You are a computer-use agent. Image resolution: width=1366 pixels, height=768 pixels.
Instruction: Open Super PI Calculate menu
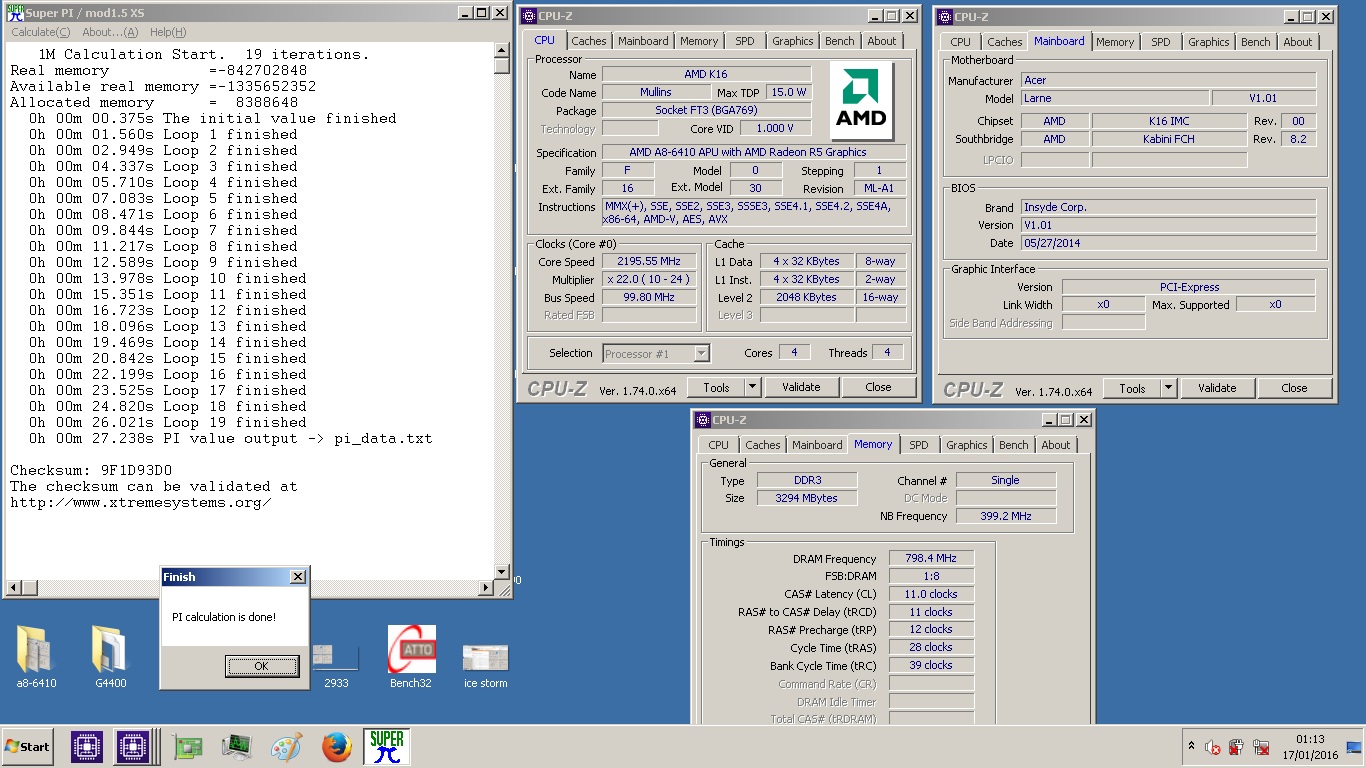point(40,33)
